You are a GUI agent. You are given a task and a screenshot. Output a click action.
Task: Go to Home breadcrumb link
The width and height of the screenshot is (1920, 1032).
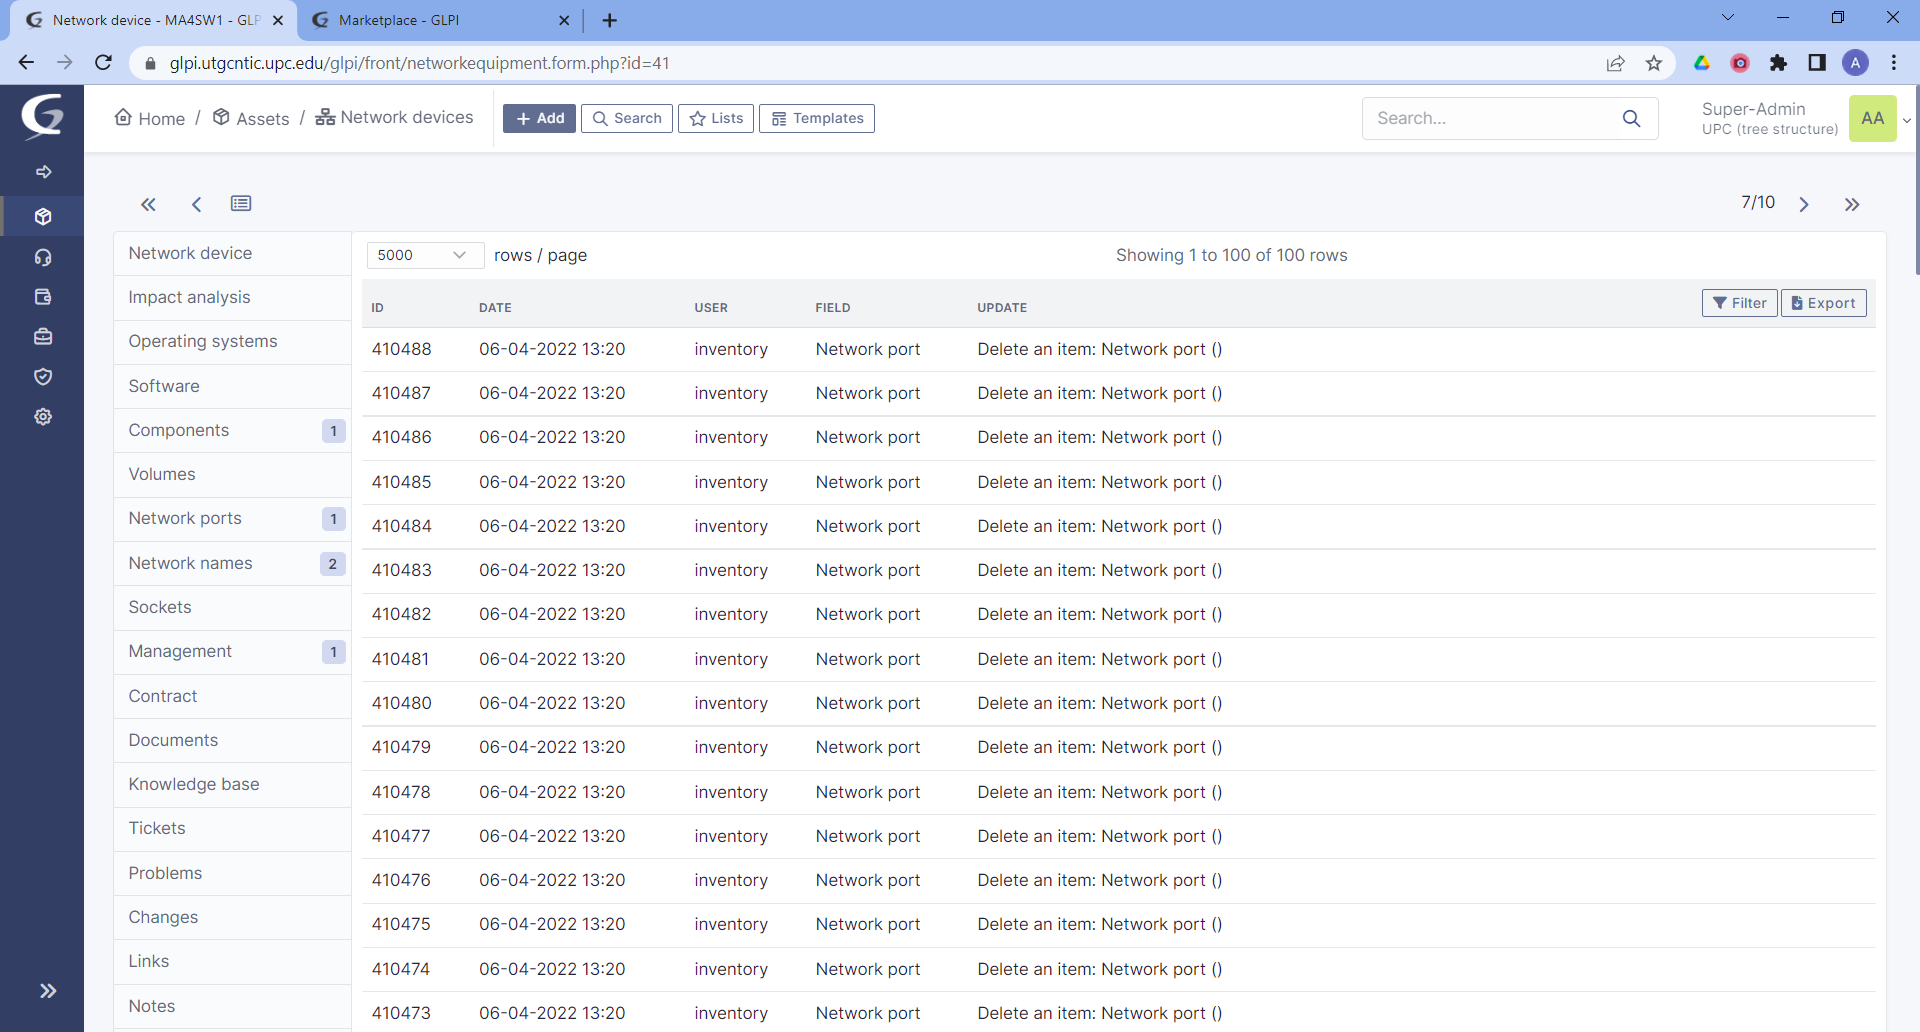point(150,118)
